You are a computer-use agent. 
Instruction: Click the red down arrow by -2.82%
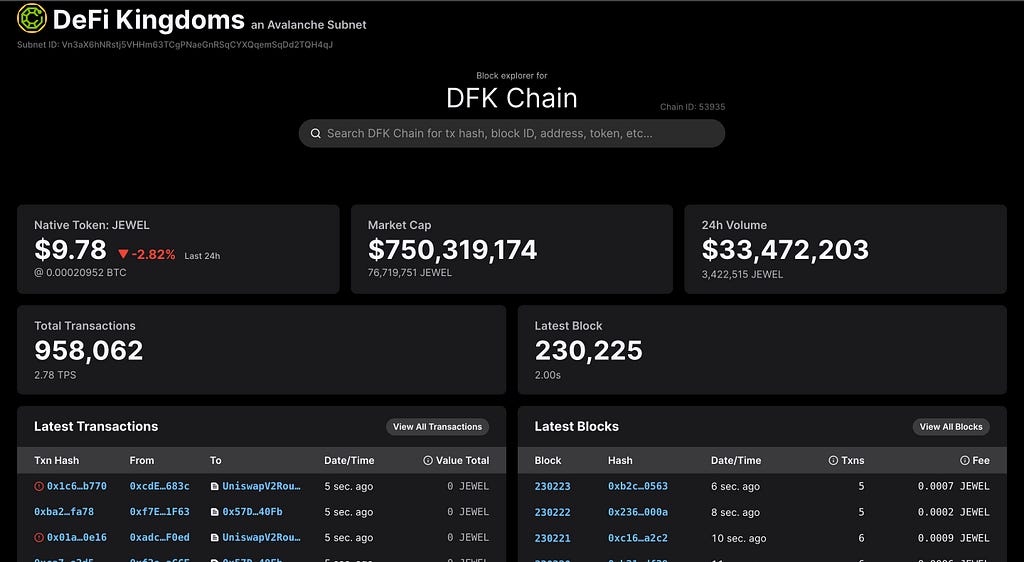123,254
